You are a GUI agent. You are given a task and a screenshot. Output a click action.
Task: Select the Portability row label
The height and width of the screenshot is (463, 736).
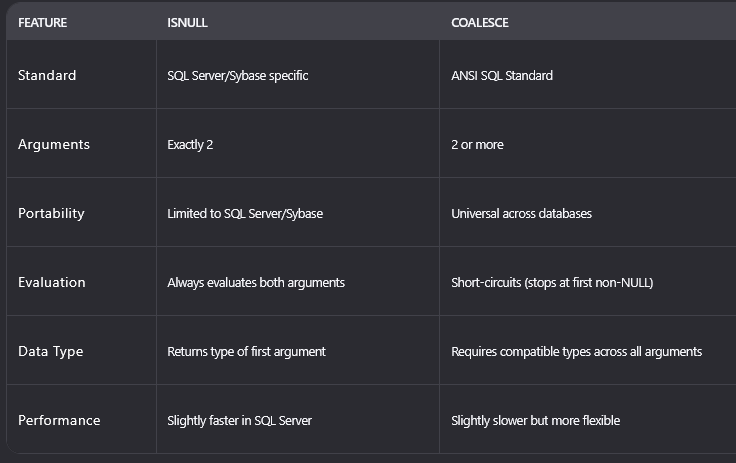51,213
